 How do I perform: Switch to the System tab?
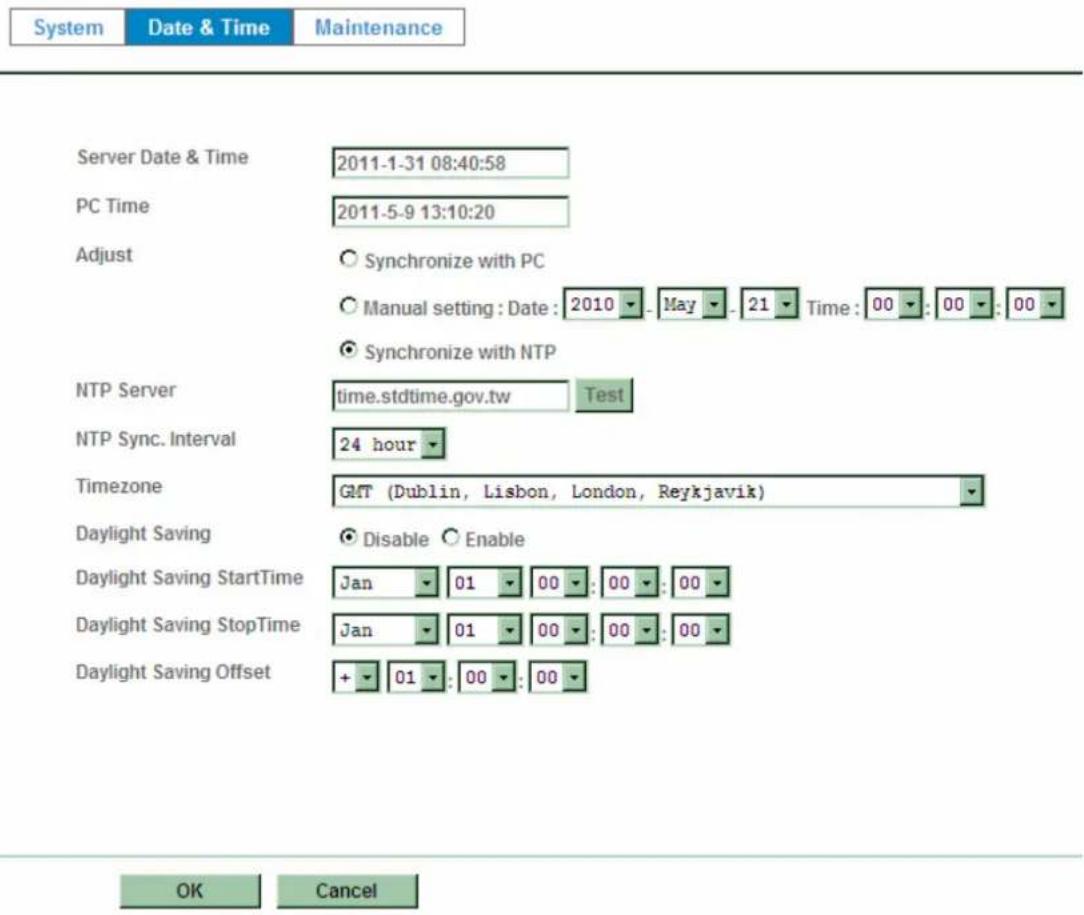[x=68, y=28]
